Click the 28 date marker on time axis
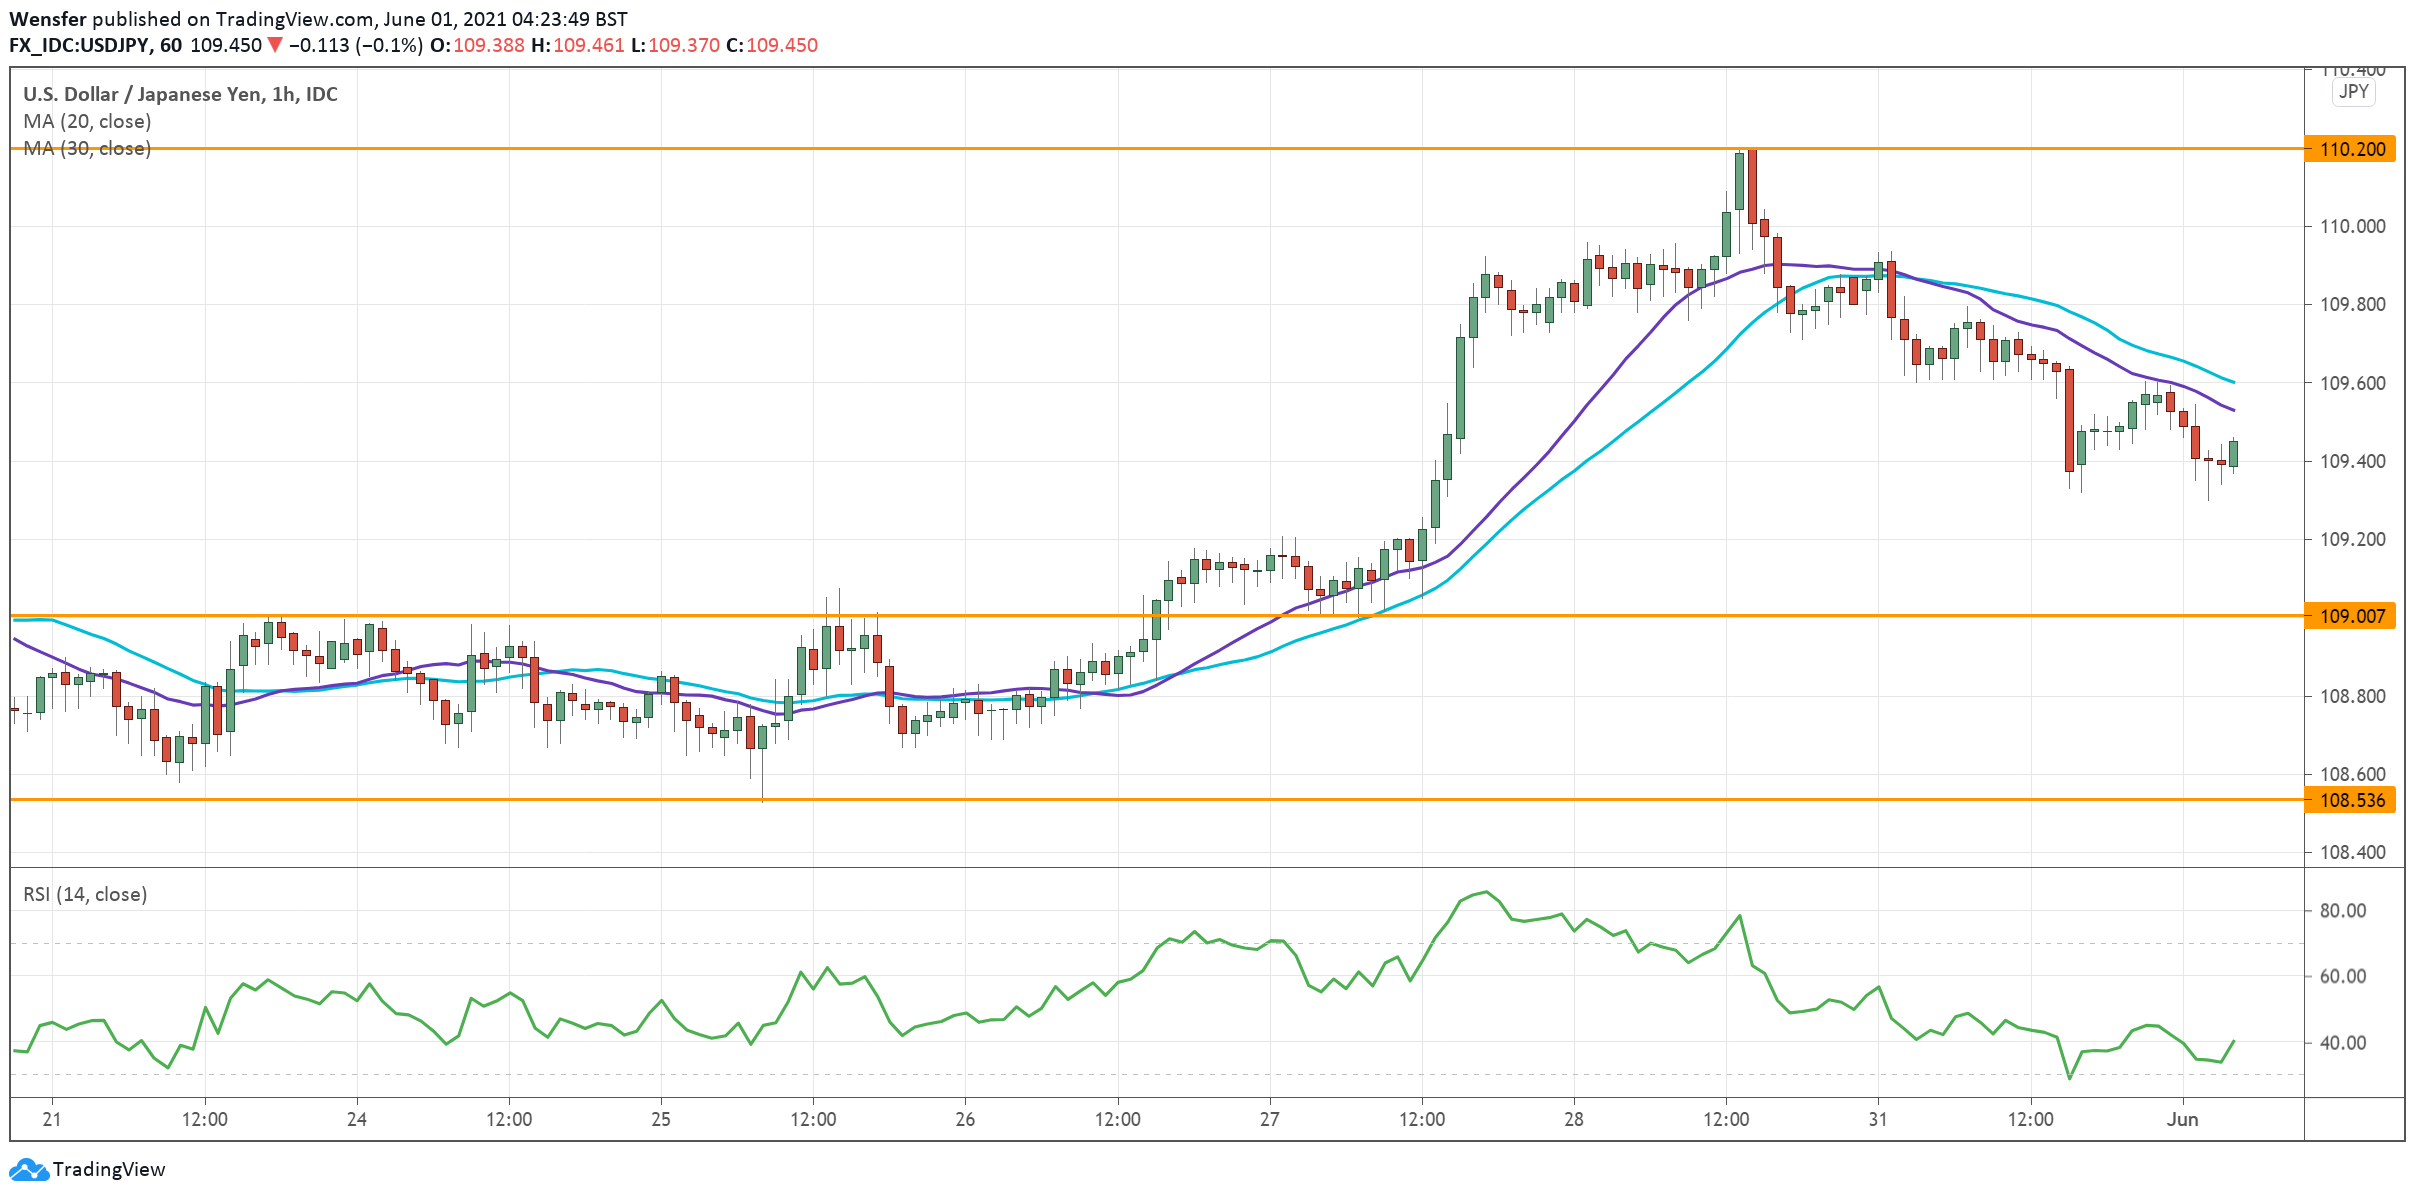 click(x=1573, y=1119)
